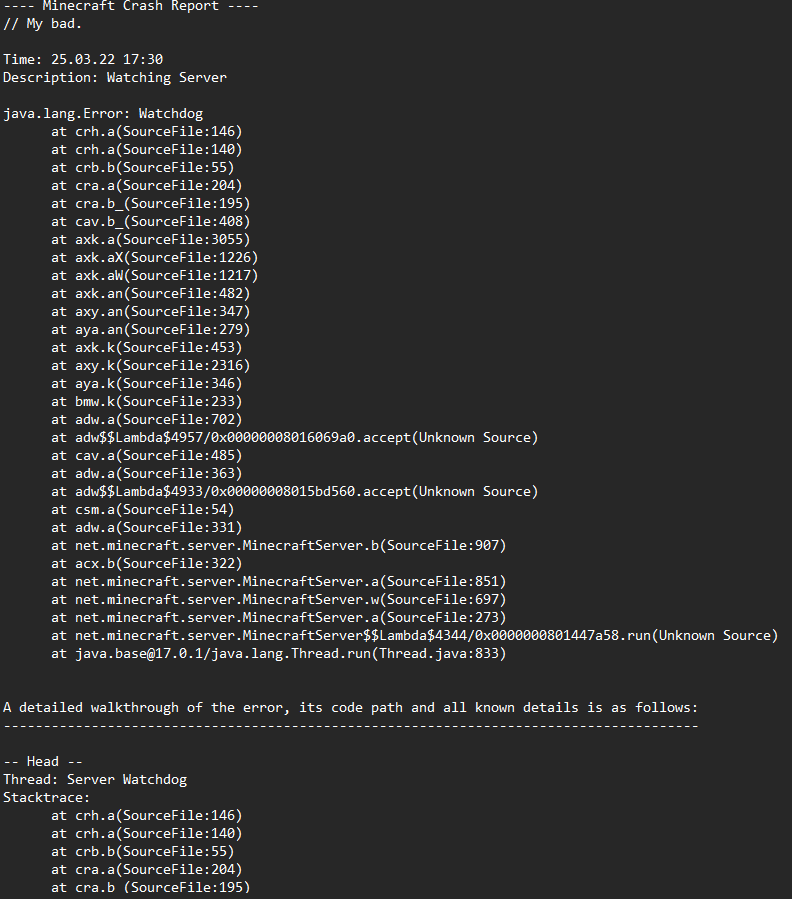Image resolution: width=792 pixels, height=899 pixels.
Task: Click the java.lang.Thread.run(Thread.java:833) line
Action: point(278,654)
